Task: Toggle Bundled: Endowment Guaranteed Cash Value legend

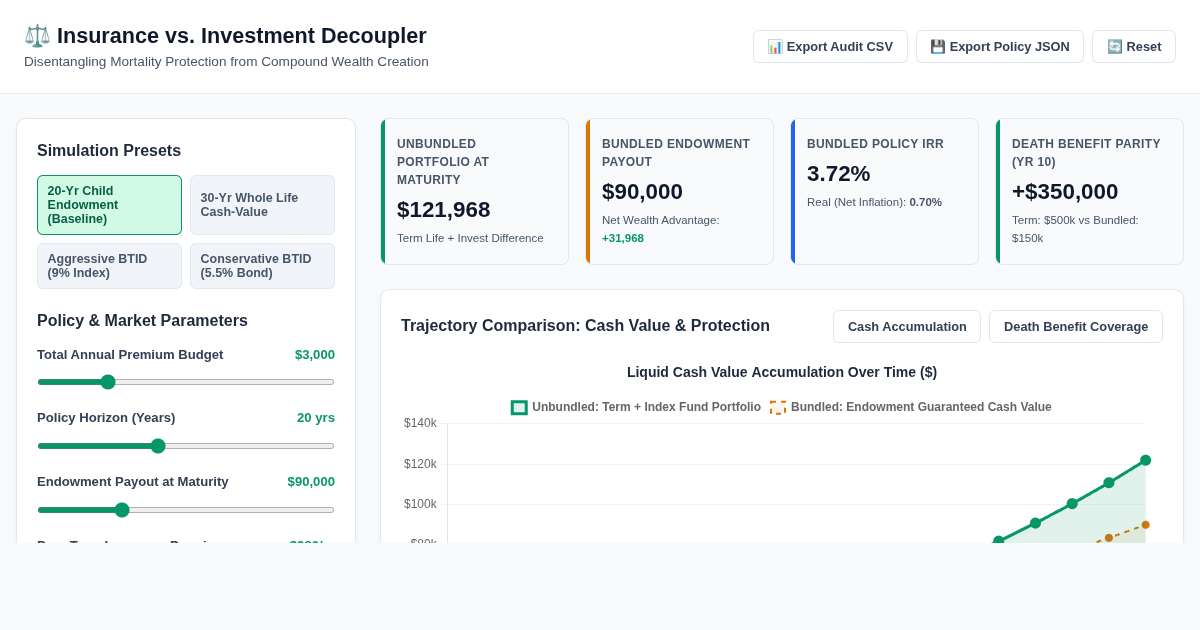Action: (911, 407)
